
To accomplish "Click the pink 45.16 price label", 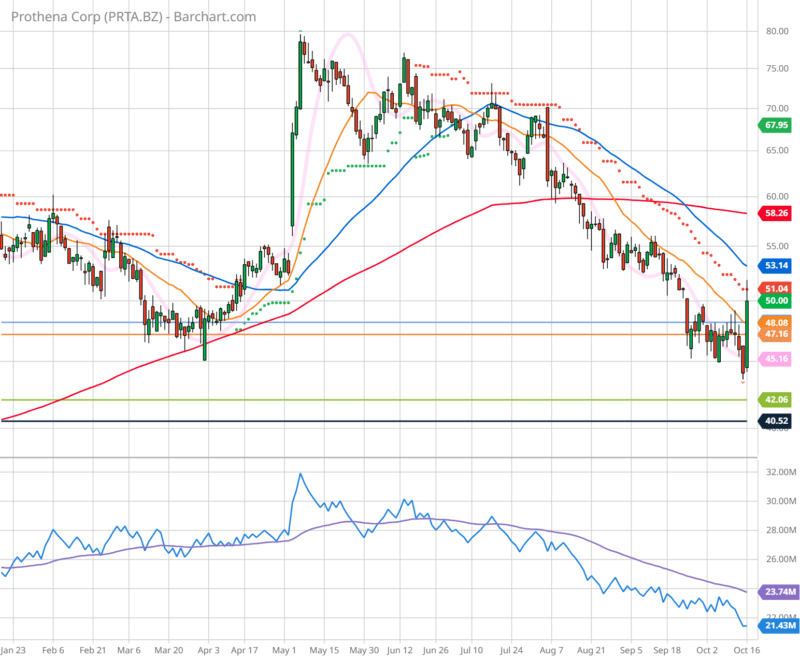I will point(775,359).
